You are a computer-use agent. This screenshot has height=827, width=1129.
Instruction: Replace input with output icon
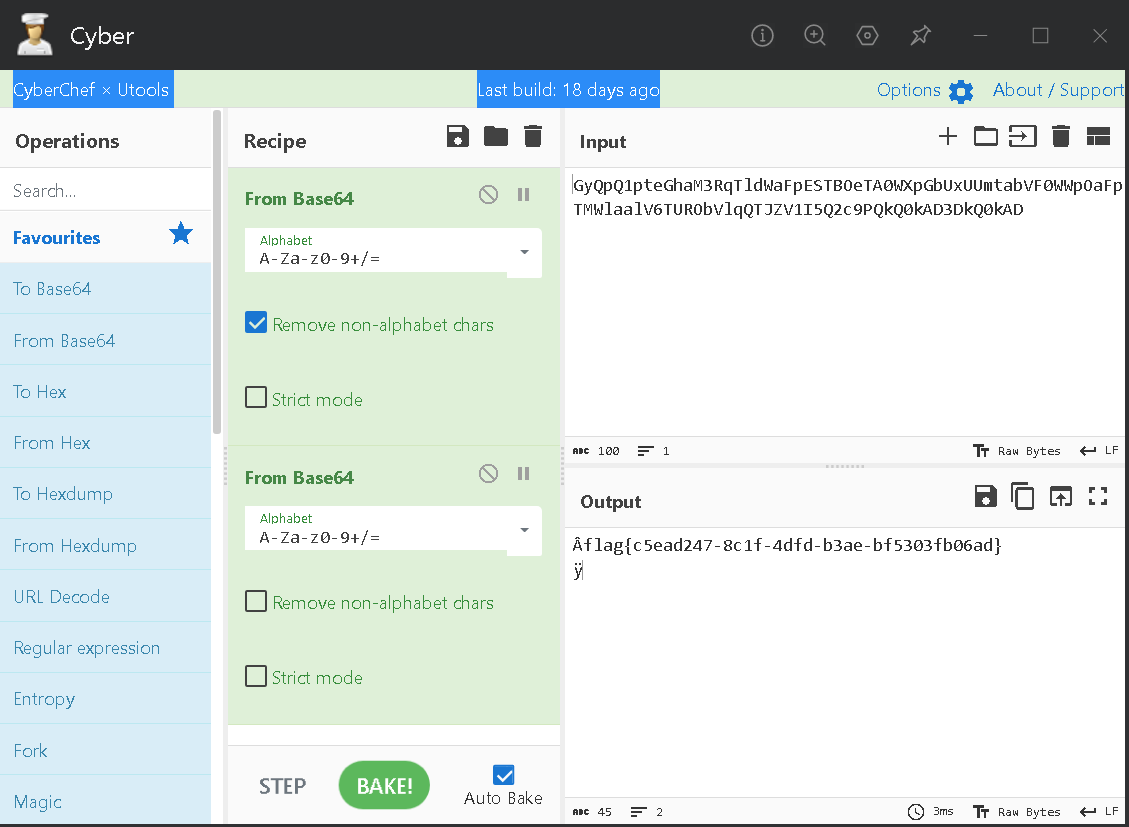1061,496
